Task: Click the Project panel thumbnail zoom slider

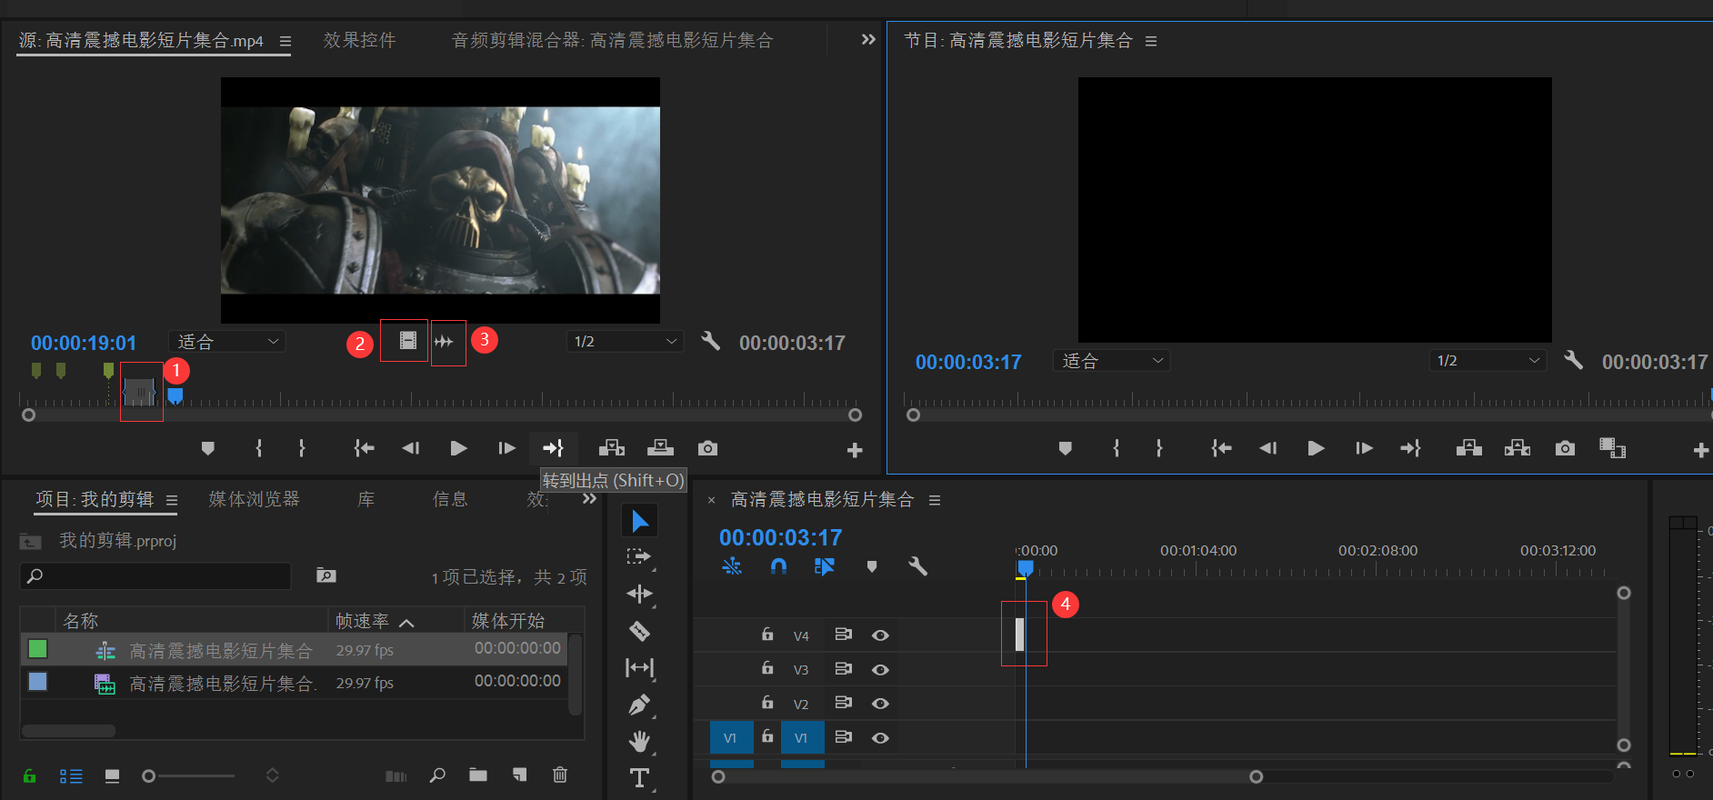Action: pyautogui.click(x=190, y=776)
